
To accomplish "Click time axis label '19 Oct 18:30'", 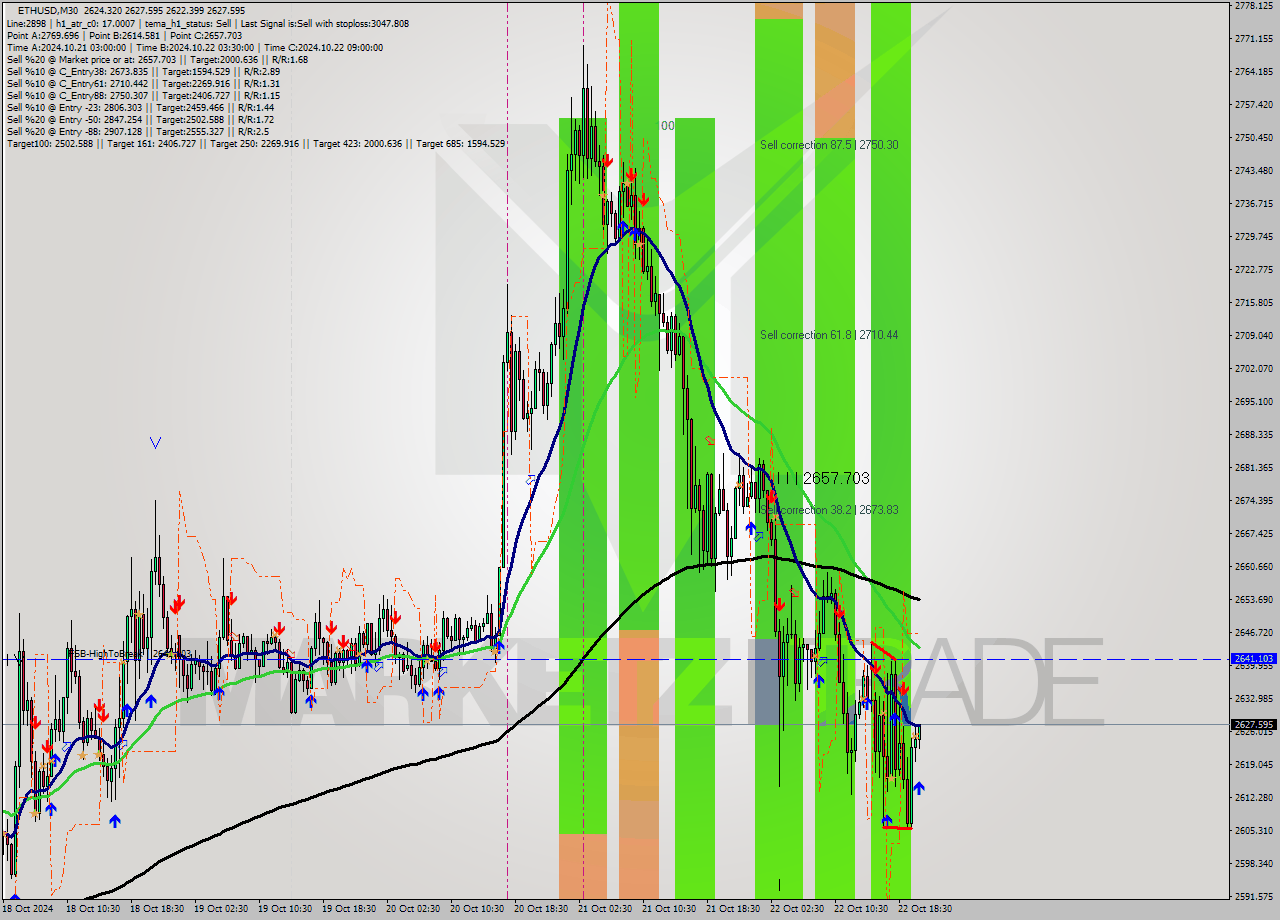I will point(349,909).
